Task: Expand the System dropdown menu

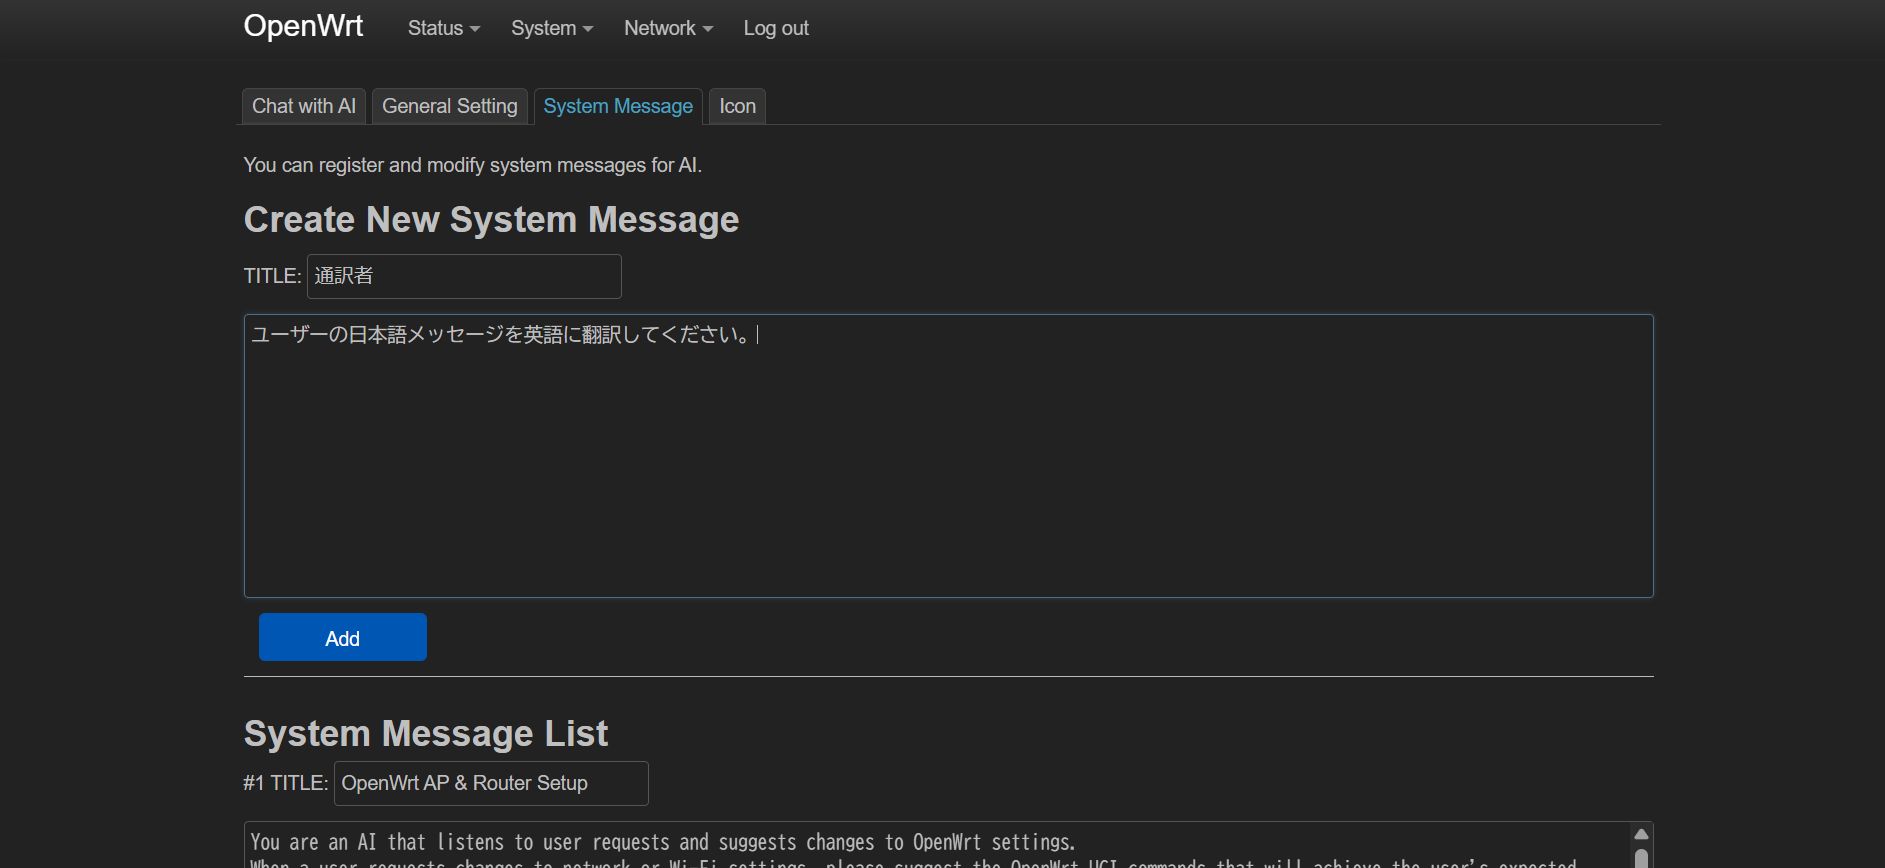Action: 552,28
